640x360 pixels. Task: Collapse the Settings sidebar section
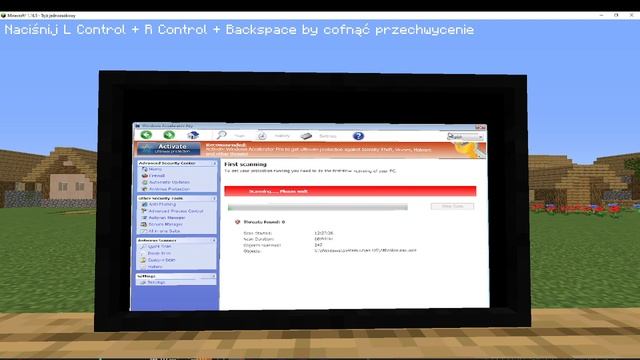click(x=213, y=276)
